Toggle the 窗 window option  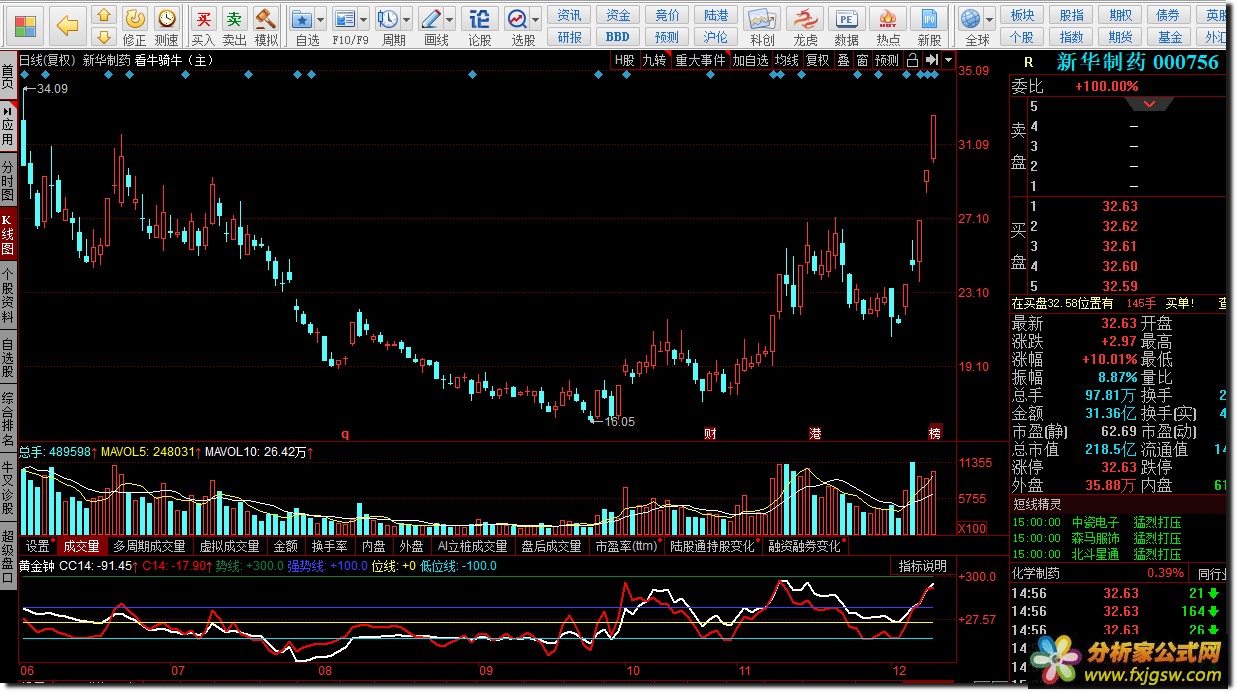[861, 60]
